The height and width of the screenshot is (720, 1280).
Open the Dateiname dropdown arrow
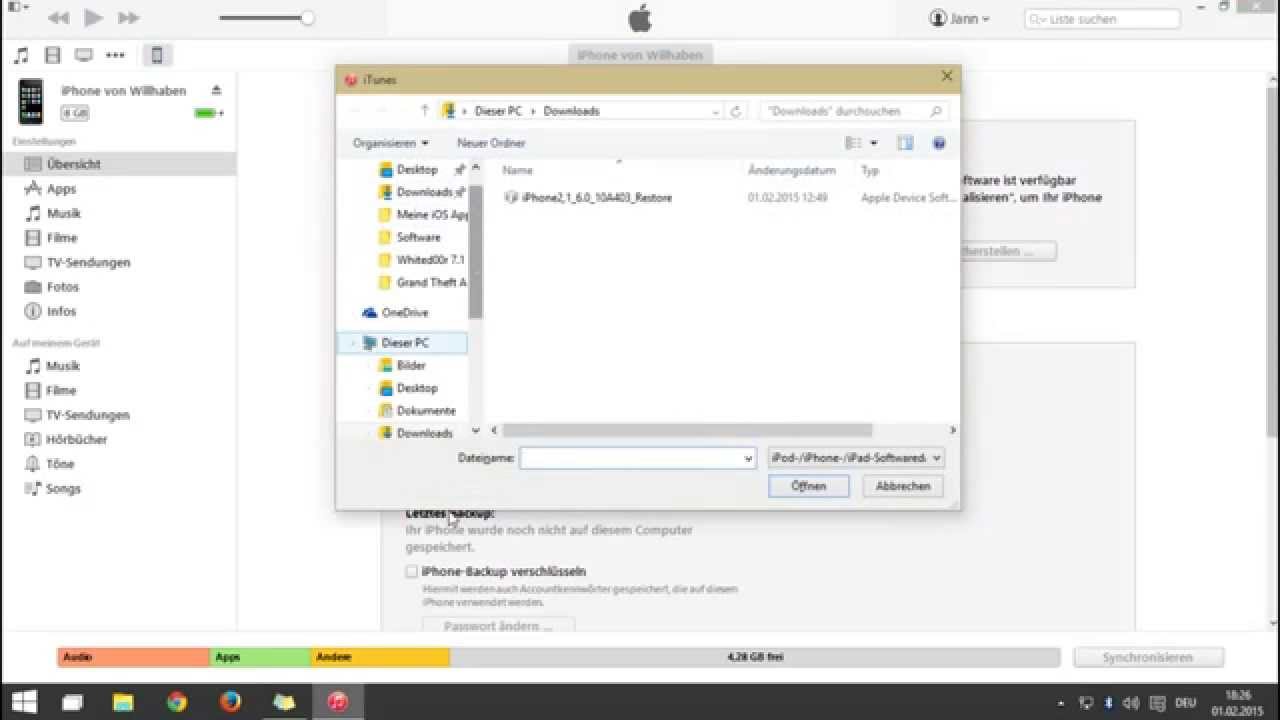(748, 458)
